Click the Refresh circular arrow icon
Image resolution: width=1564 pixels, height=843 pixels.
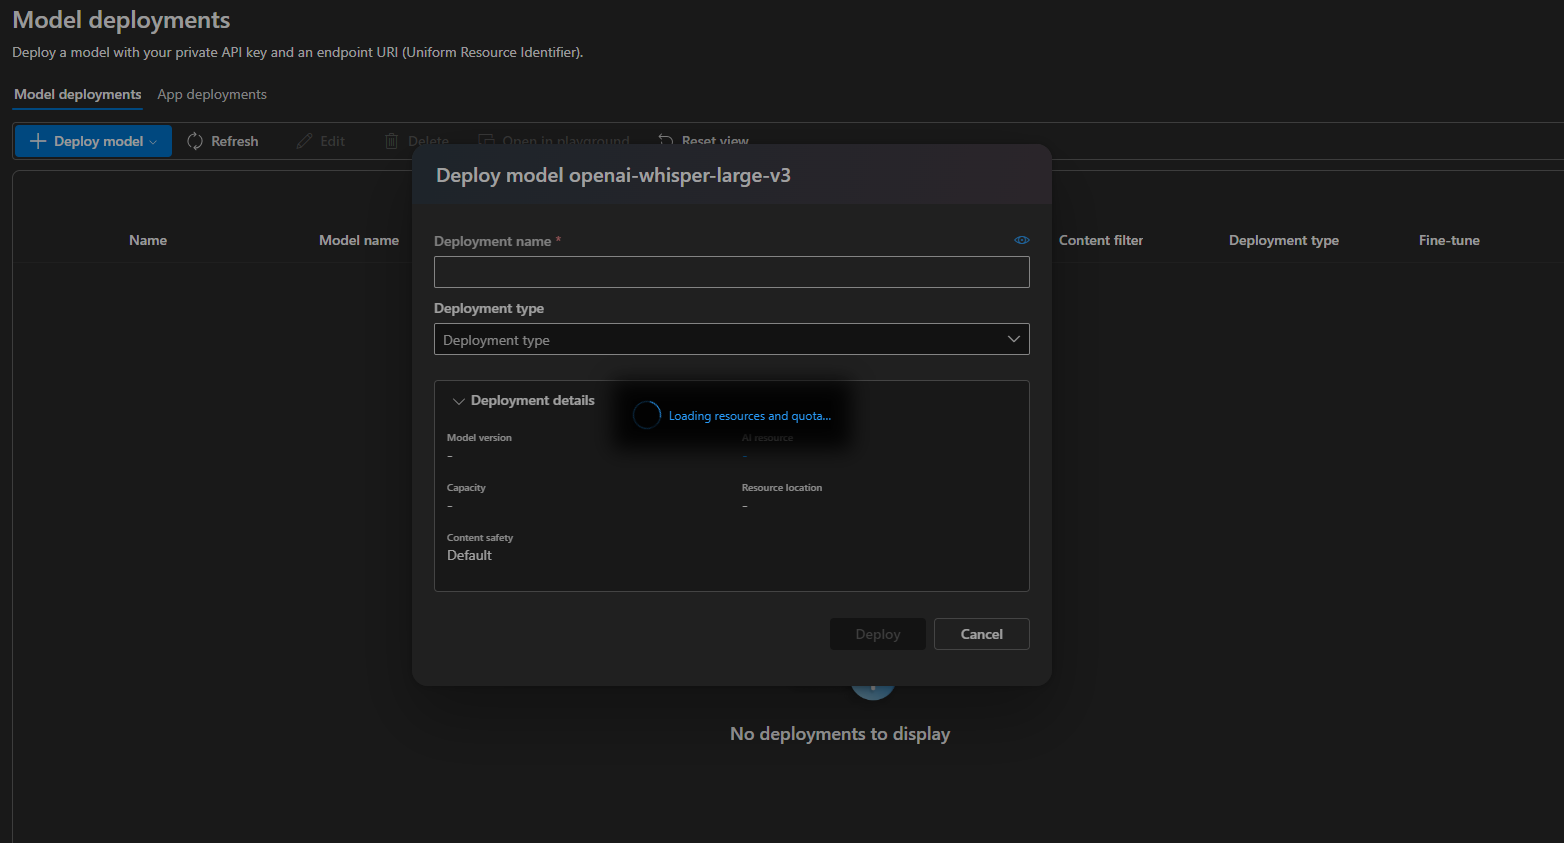[x=195, y=141]
